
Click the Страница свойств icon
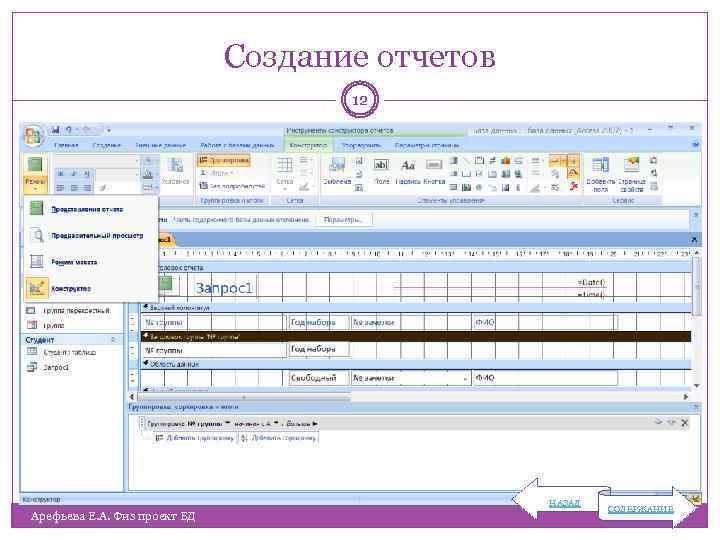[x=632, y=174]
